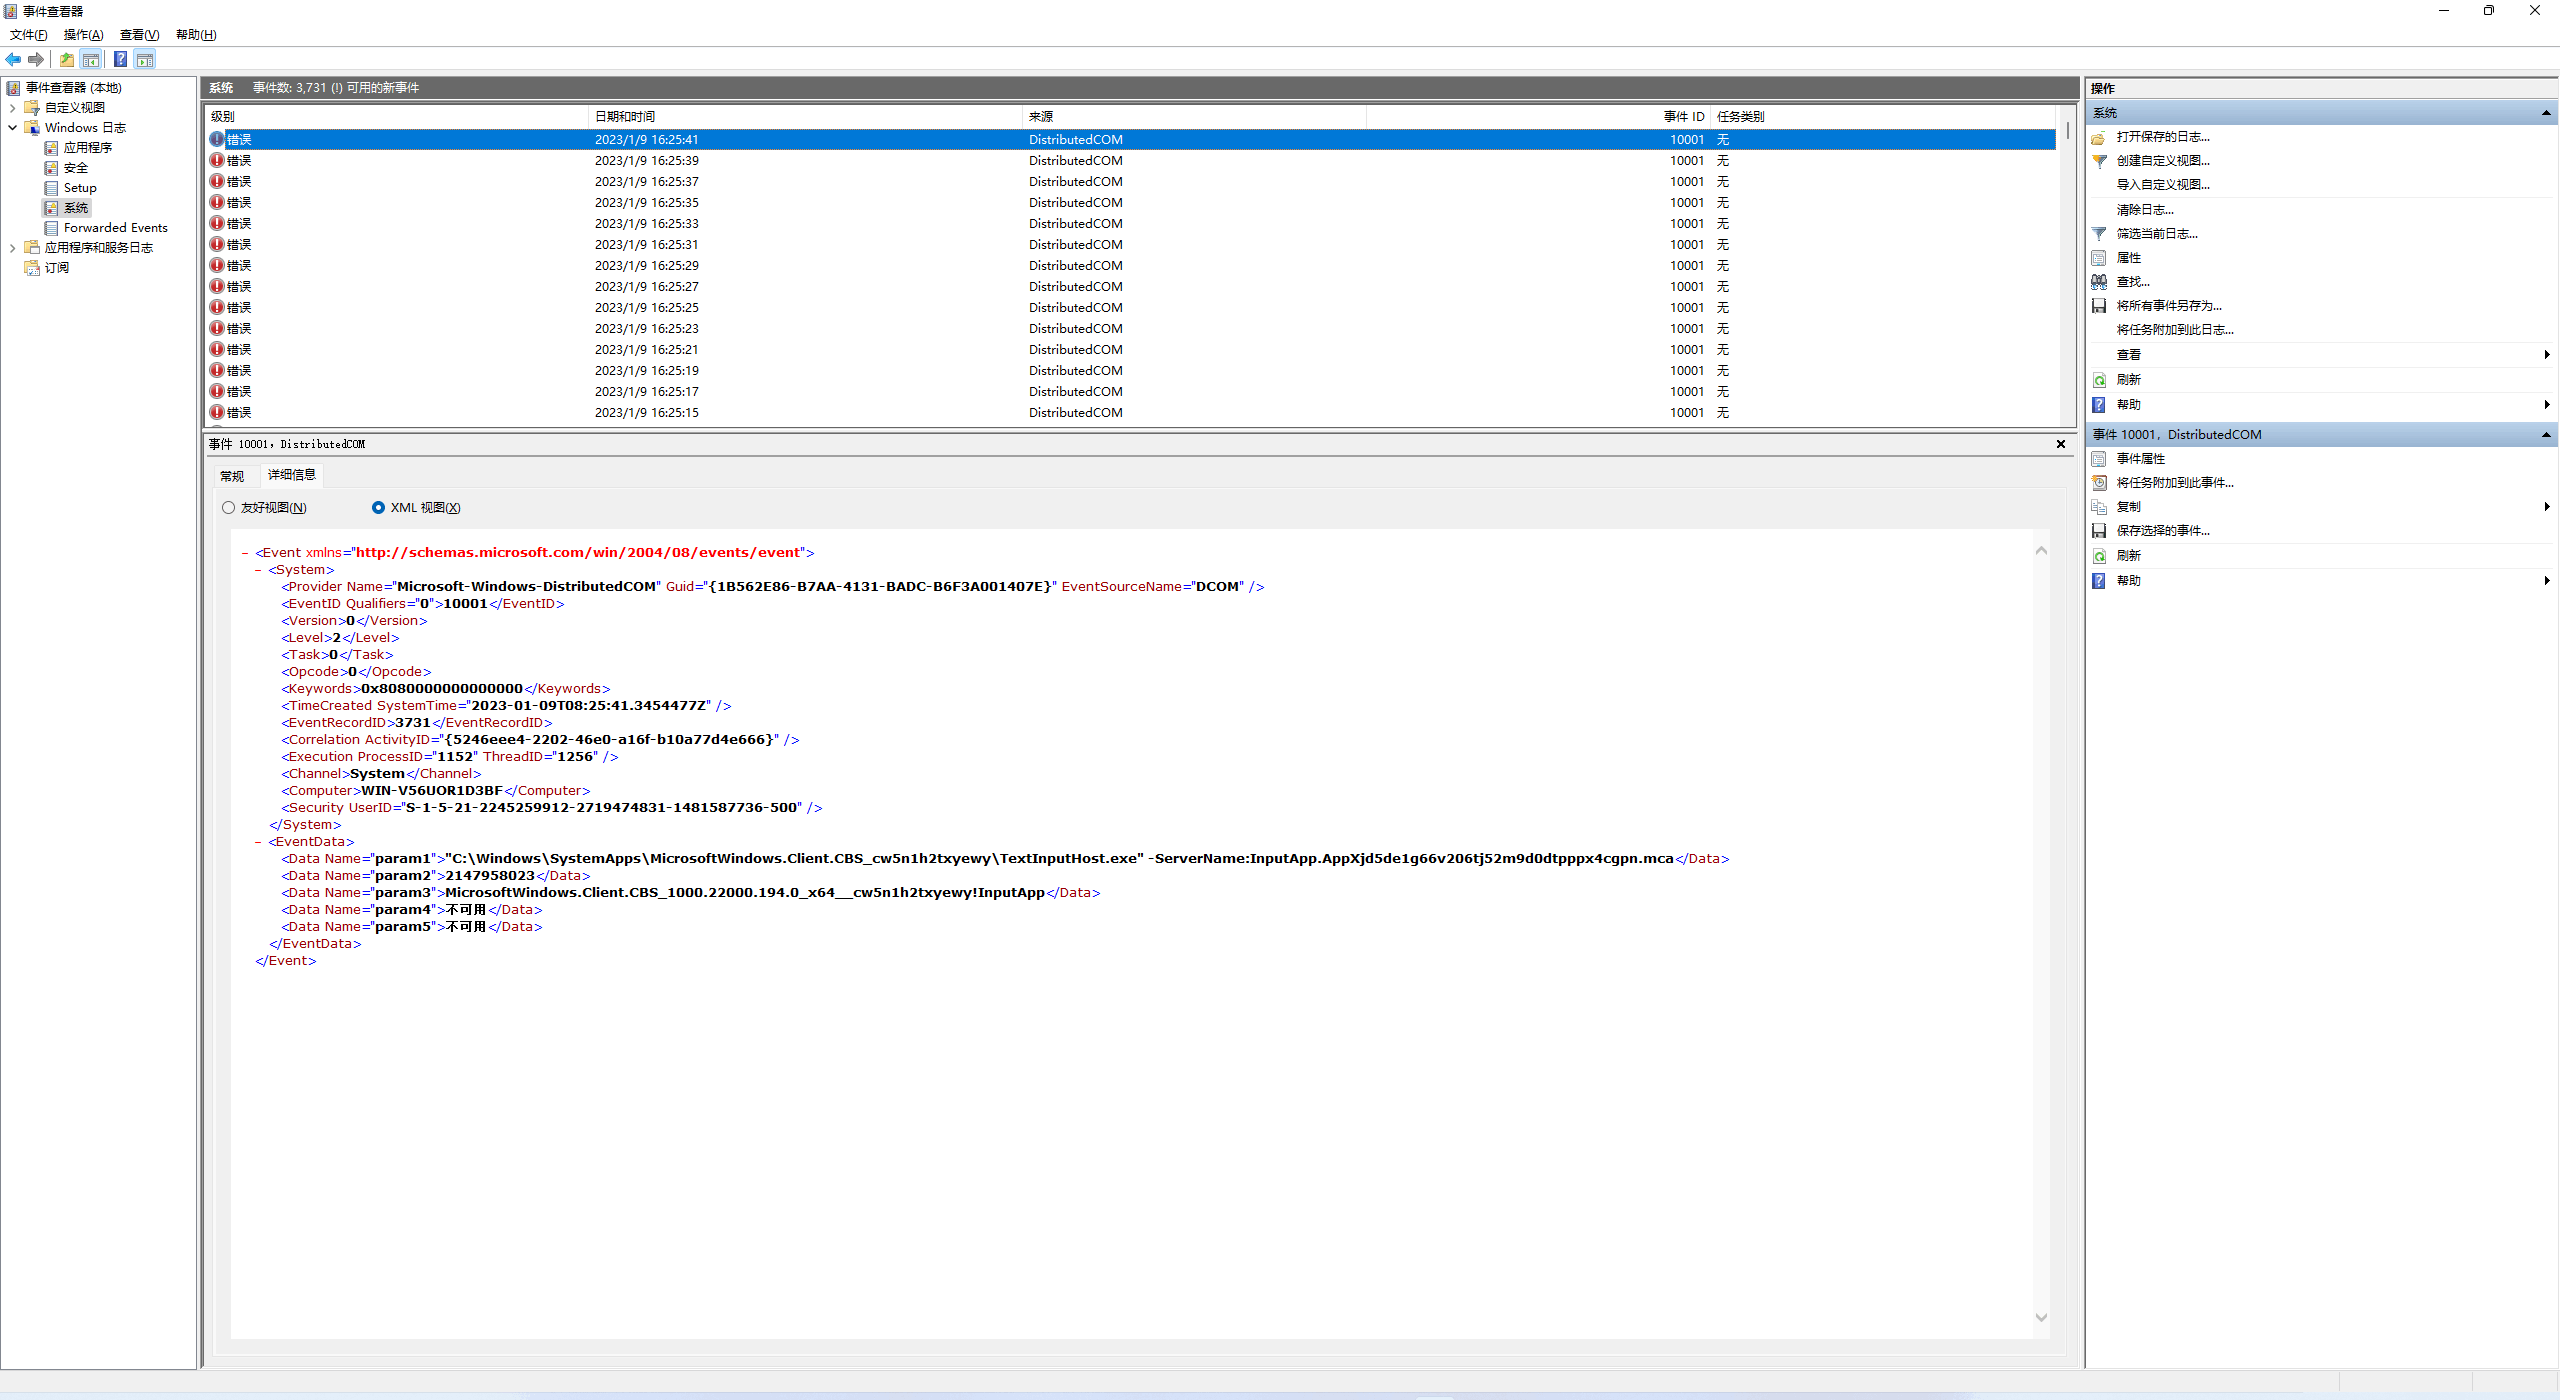
Task: Click the 保存选择的事件 disk icon
Action: click(x=2099, y=531)
